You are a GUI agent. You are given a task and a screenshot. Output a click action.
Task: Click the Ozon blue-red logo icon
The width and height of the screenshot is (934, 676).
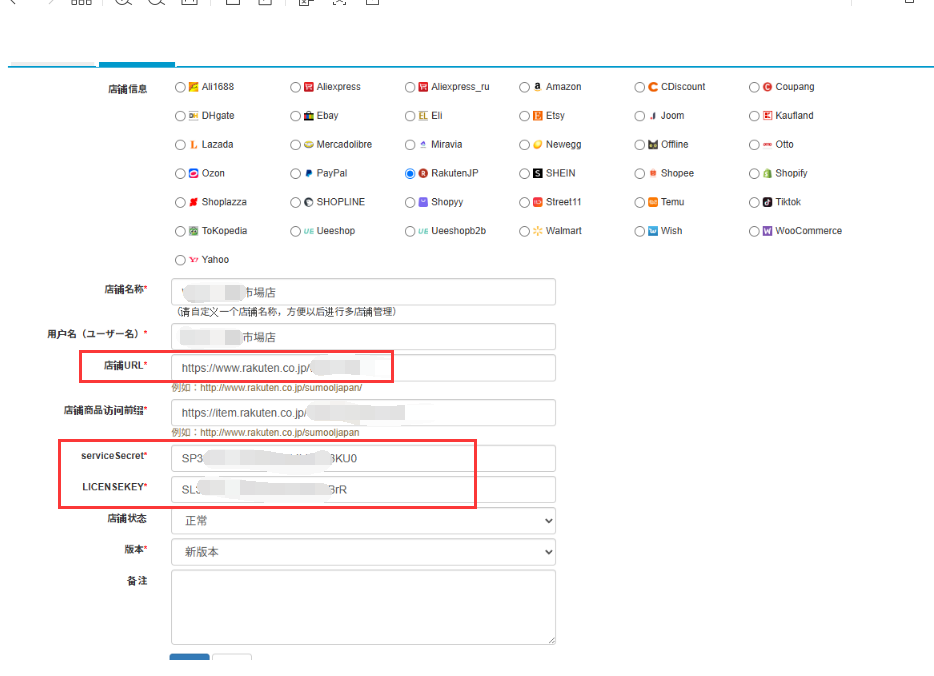click(x=194, y=173)
